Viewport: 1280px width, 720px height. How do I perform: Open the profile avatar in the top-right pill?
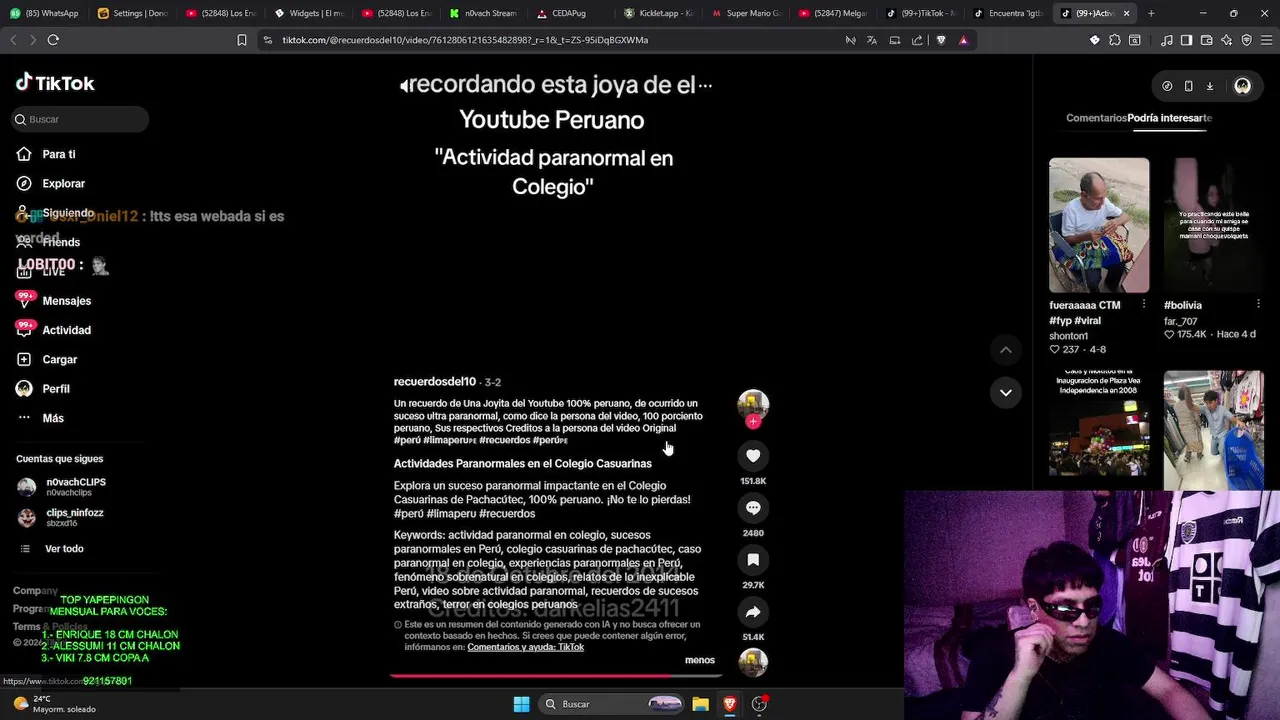tap(1242, 86)
